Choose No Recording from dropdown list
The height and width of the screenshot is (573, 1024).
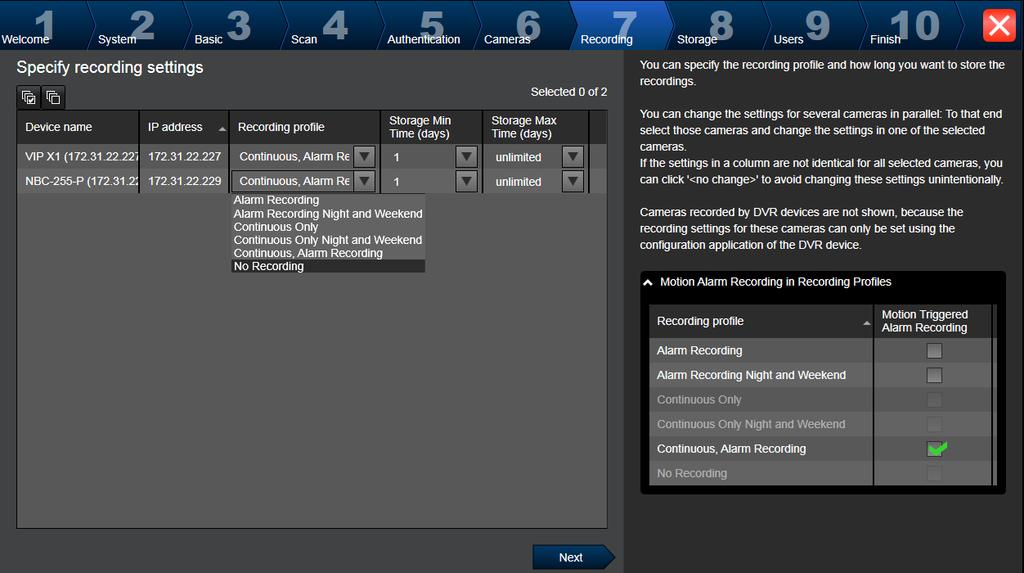pyautogui.click(x=328, y=266)
